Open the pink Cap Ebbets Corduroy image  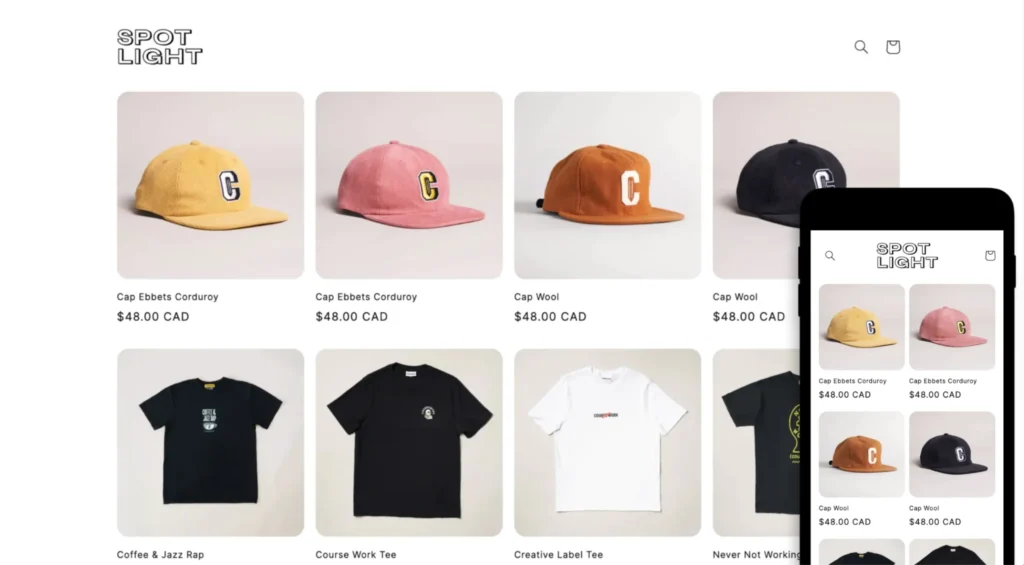[409, 186]
